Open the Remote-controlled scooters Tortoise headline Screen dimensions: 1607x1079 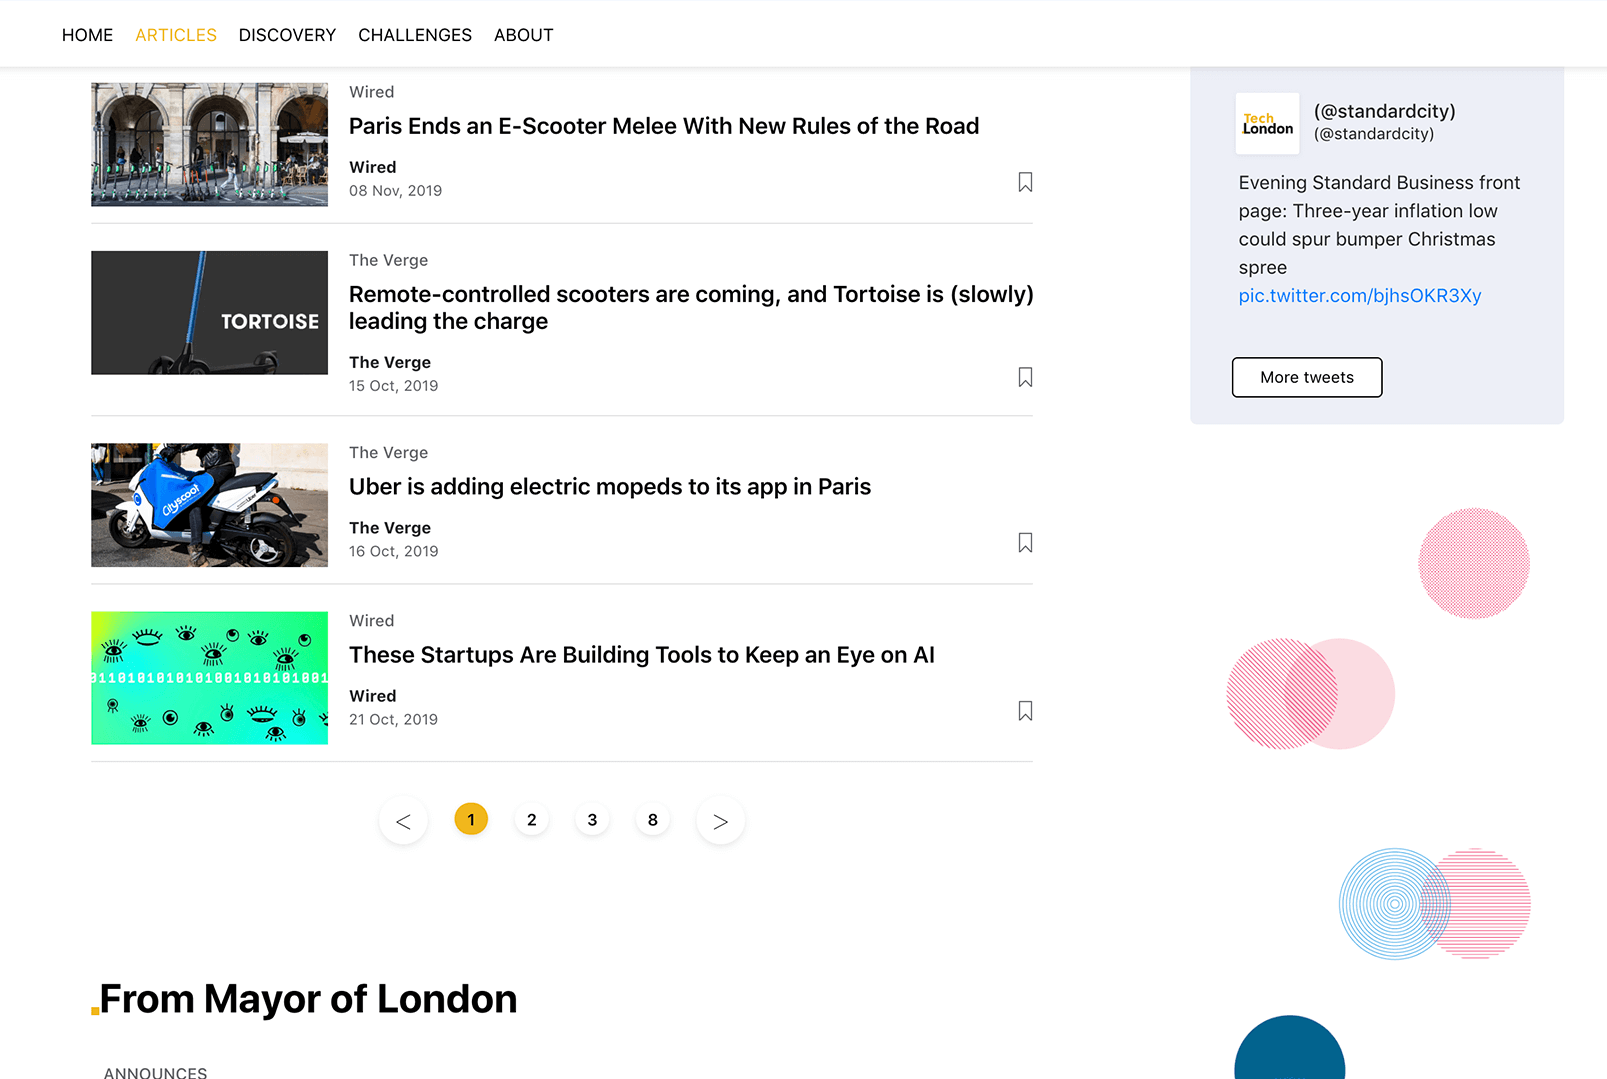pyautogui.click(x=691, y=307)
